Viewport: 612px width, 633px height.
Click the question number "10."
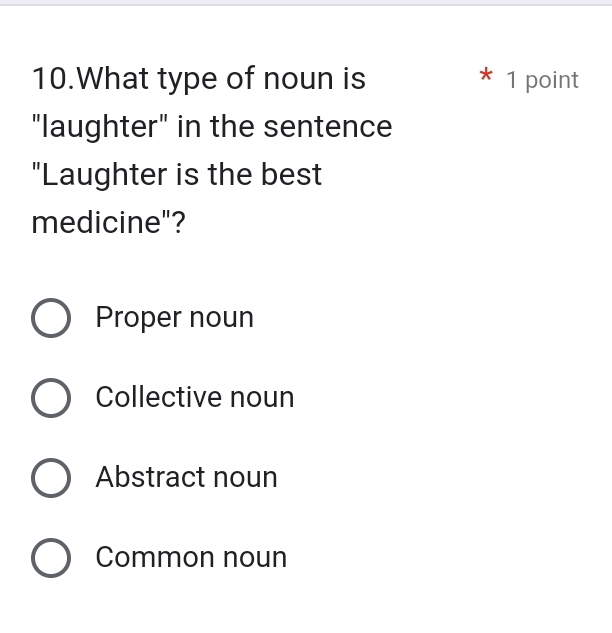click(53, 78)
